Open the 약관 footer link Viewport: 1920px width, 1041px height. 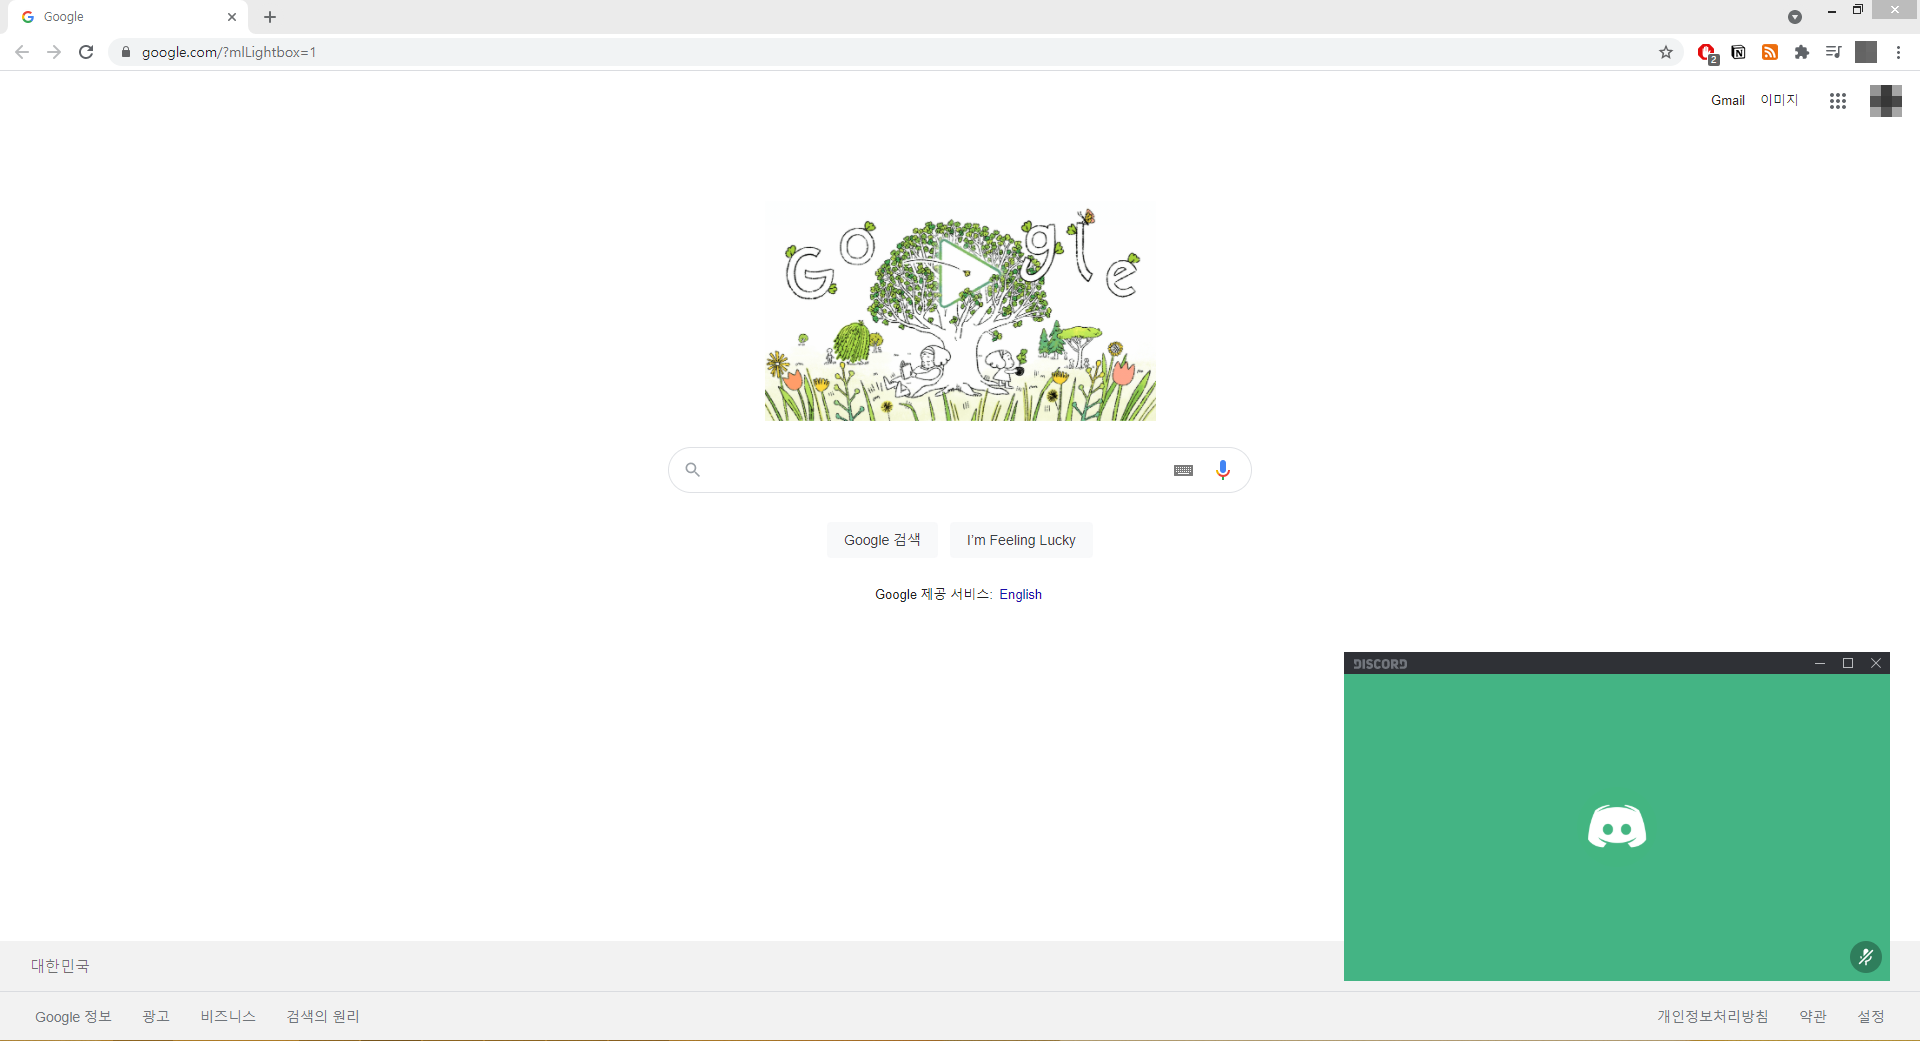coord(1813,1017)
